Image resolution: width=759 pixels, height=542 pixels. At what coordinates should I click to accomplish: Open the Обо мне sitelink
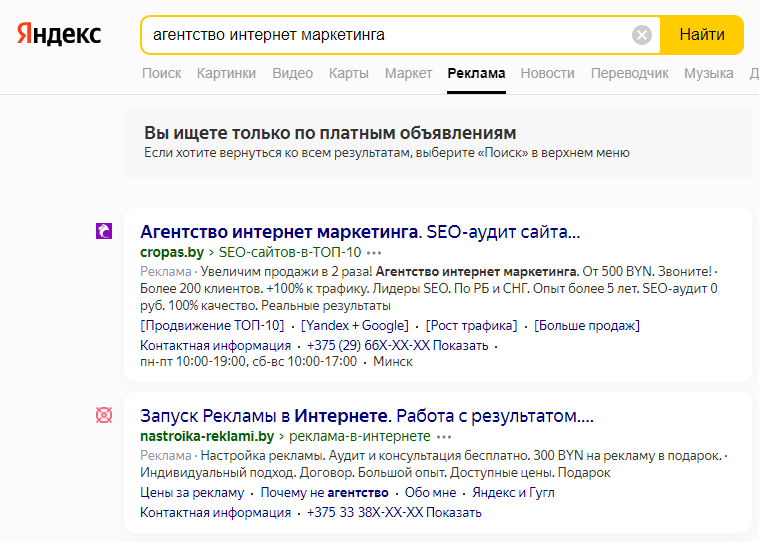click(x=430, y=493)
